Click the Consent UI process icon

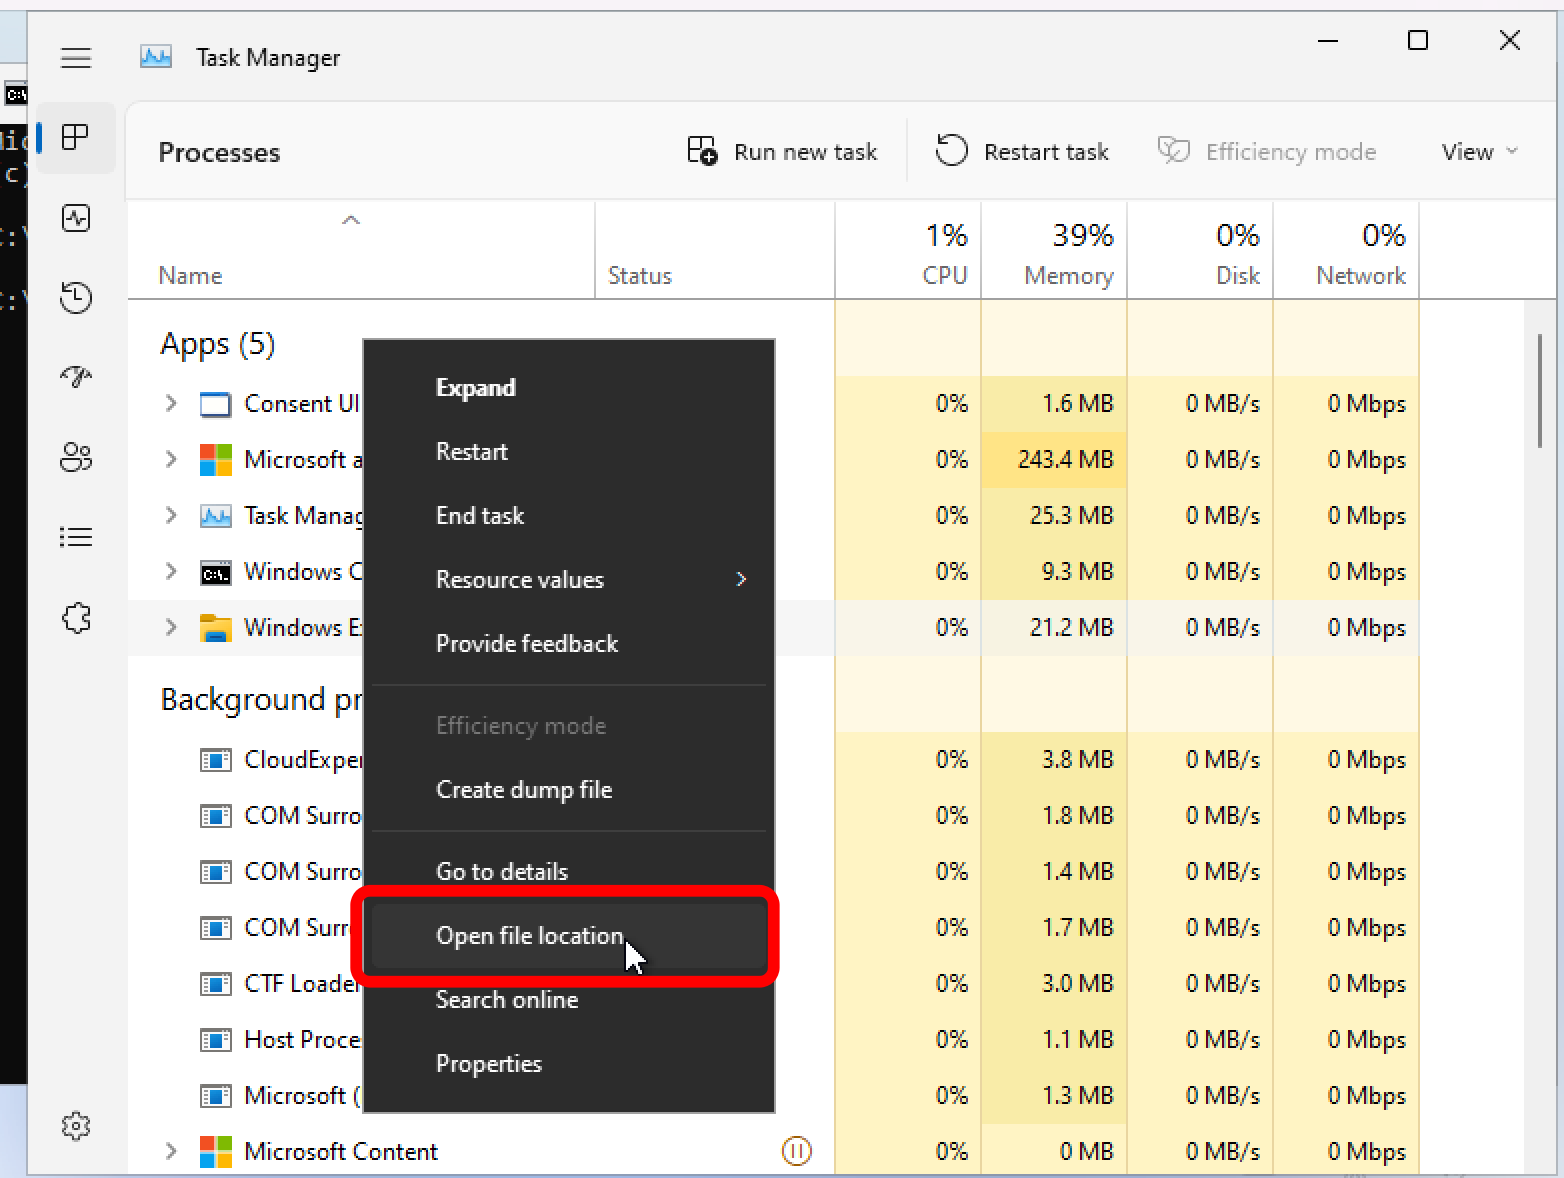tap(215, 404)
